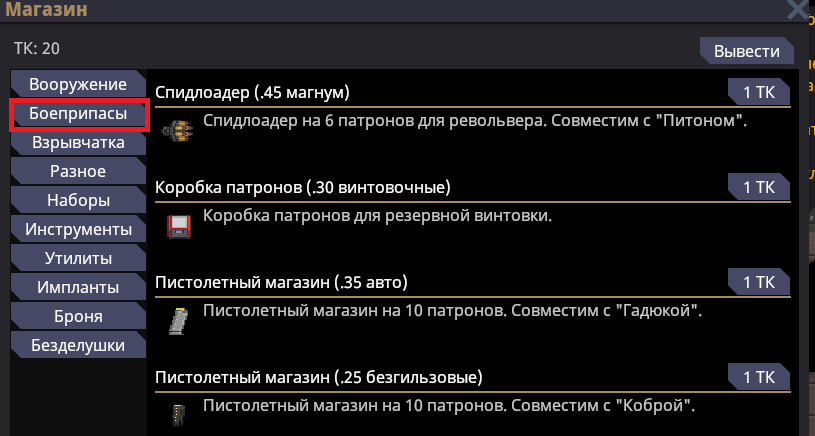Show the Наборы category

pyautogui.click(x=78, y=201)
